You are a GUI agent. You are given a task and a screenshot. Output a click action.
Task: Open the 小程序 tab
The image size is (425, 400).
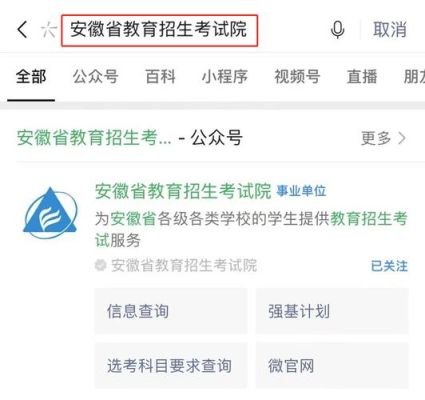click(225, 77)
